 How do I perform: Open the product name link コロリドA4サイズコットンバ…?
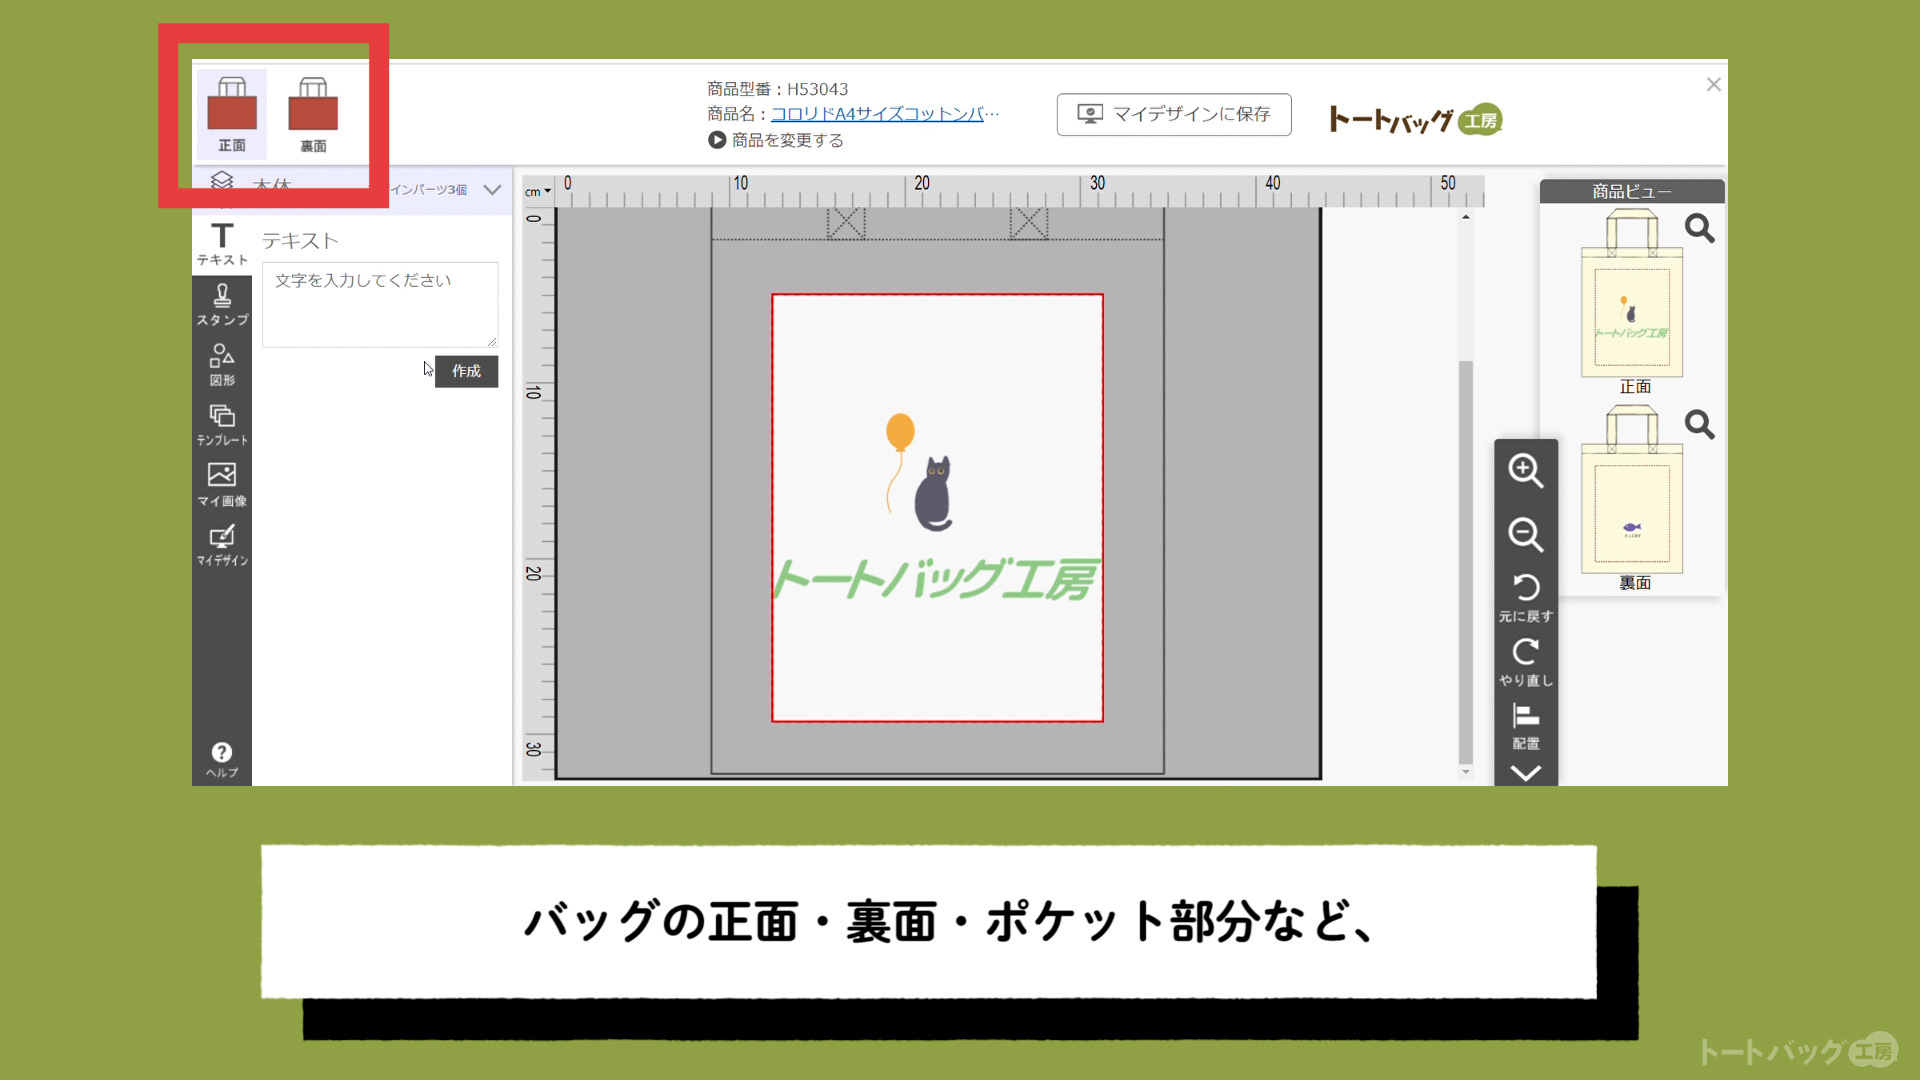[884, 114]
